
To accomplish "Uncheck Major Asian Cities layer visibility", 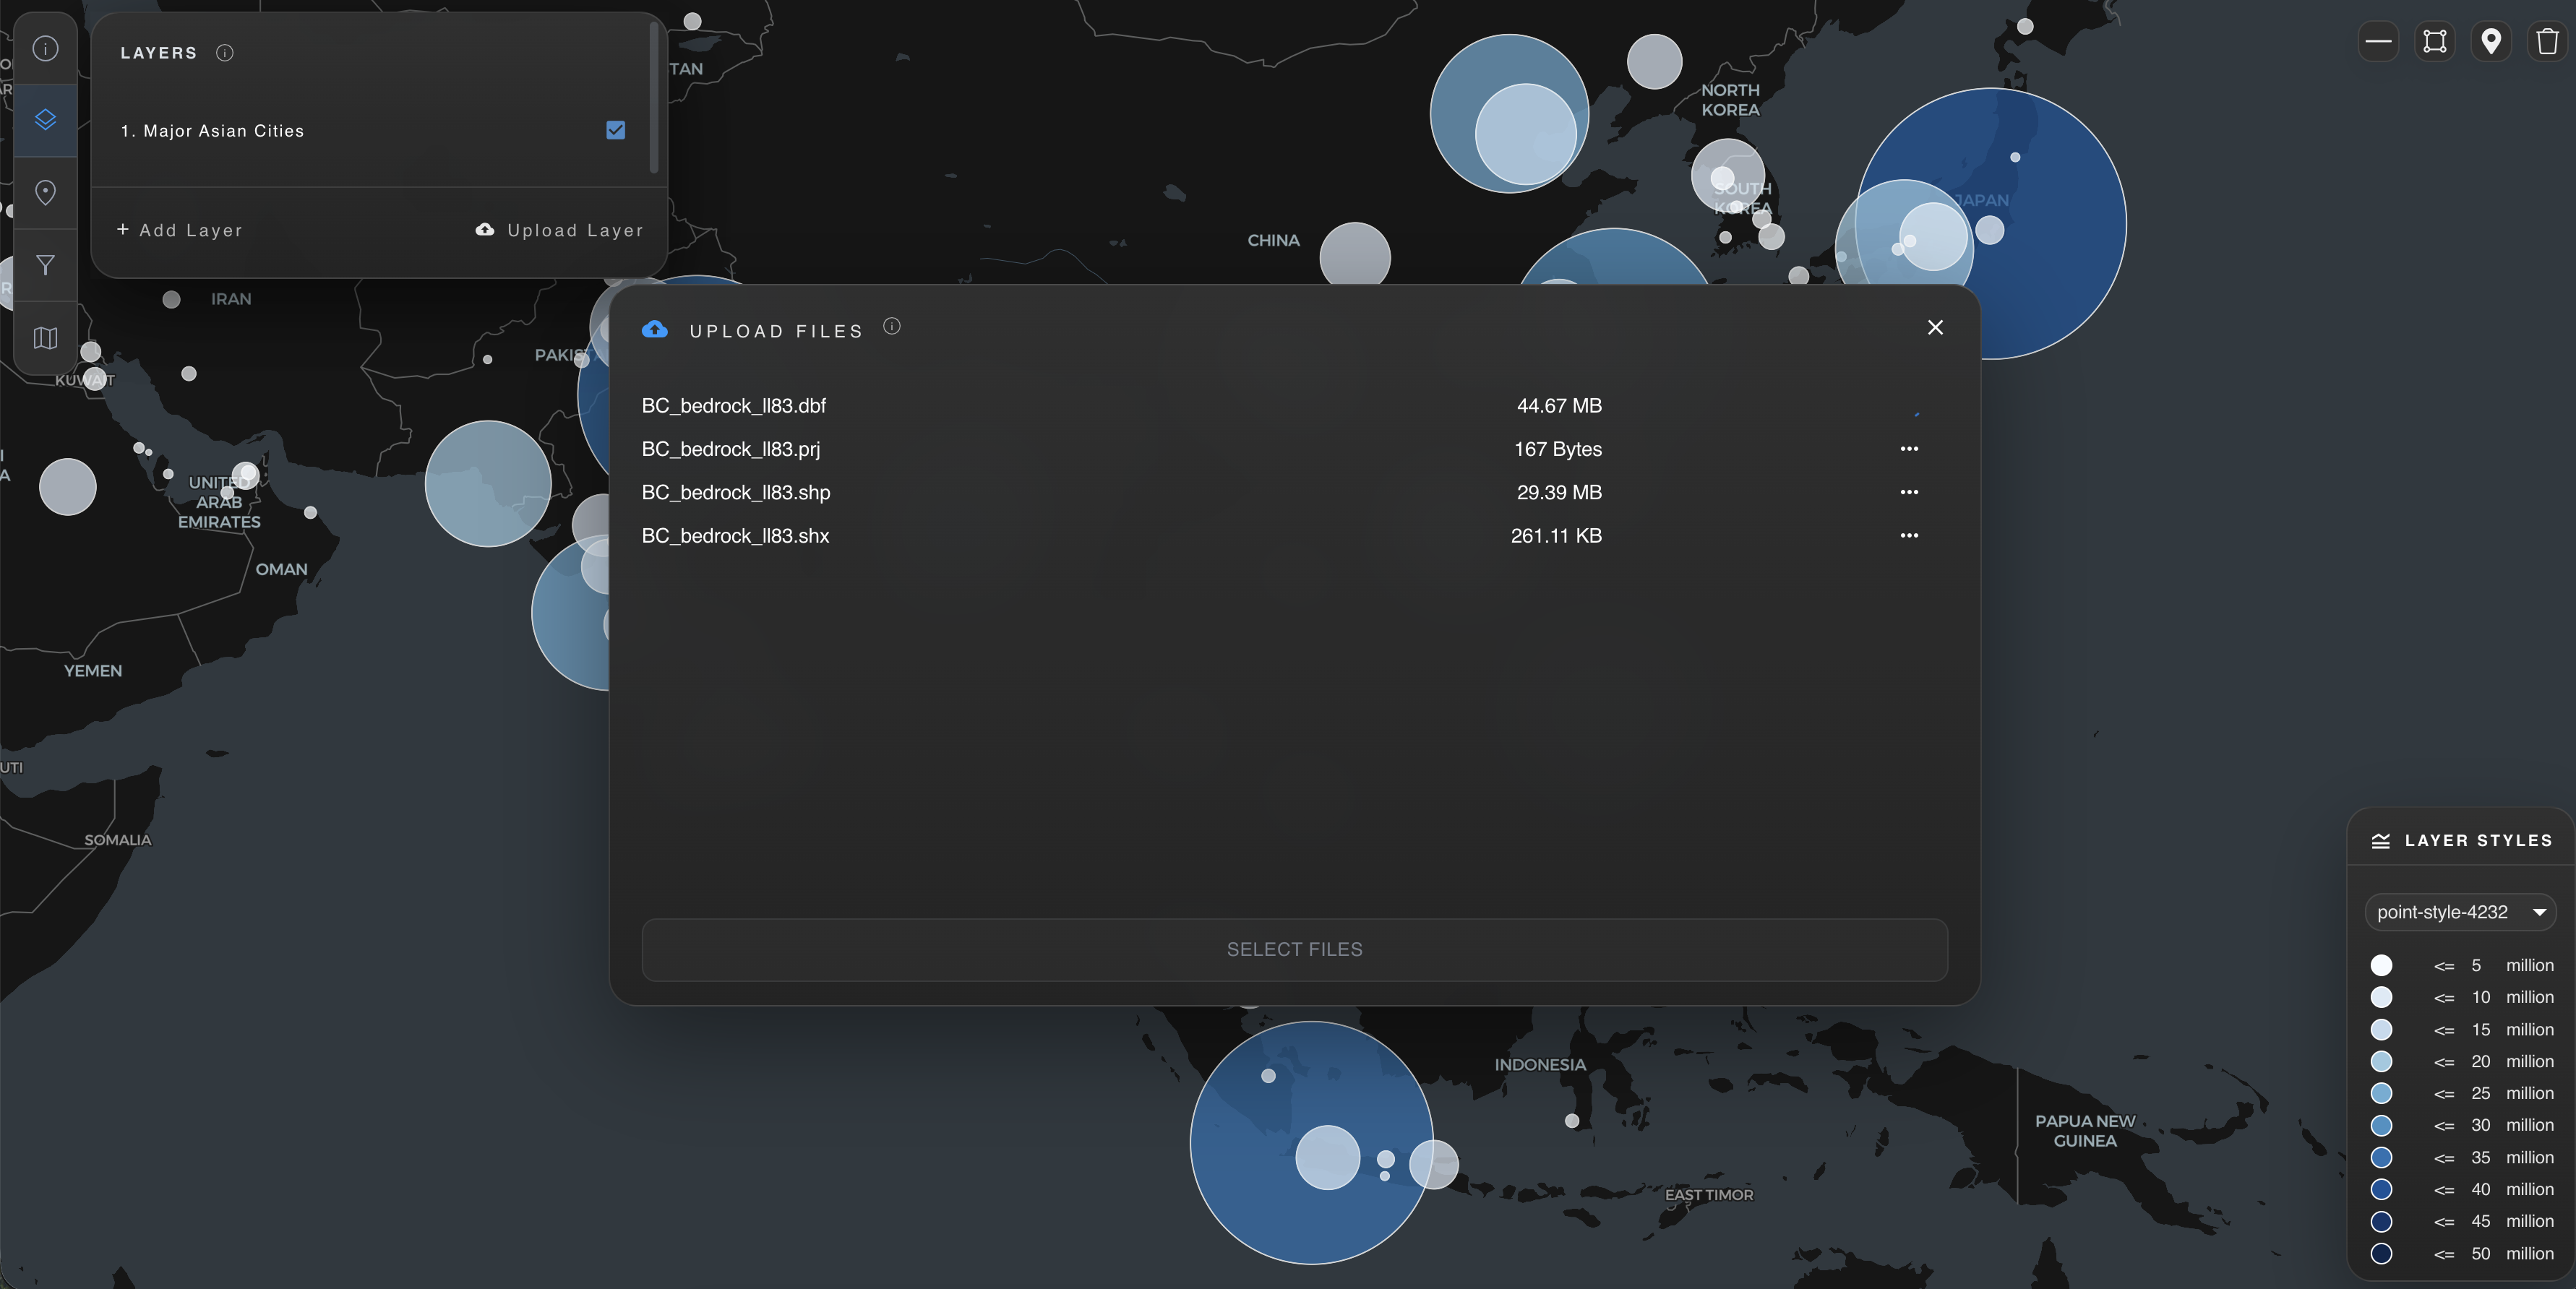I will coord(615,130).
